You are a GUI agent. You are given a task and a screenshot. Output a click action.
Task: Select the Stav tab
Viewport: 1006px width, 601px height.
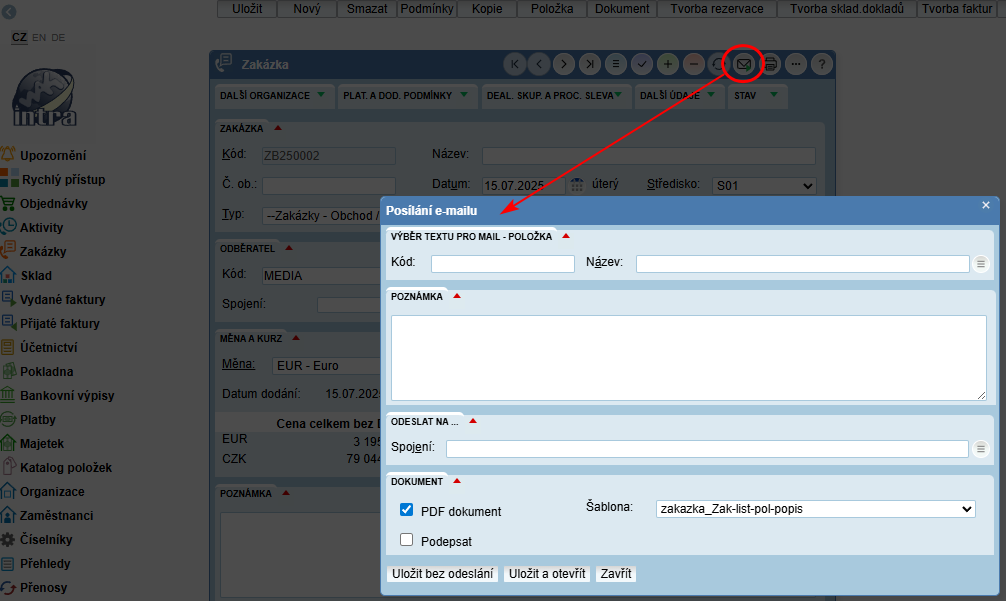click(754, 96)
